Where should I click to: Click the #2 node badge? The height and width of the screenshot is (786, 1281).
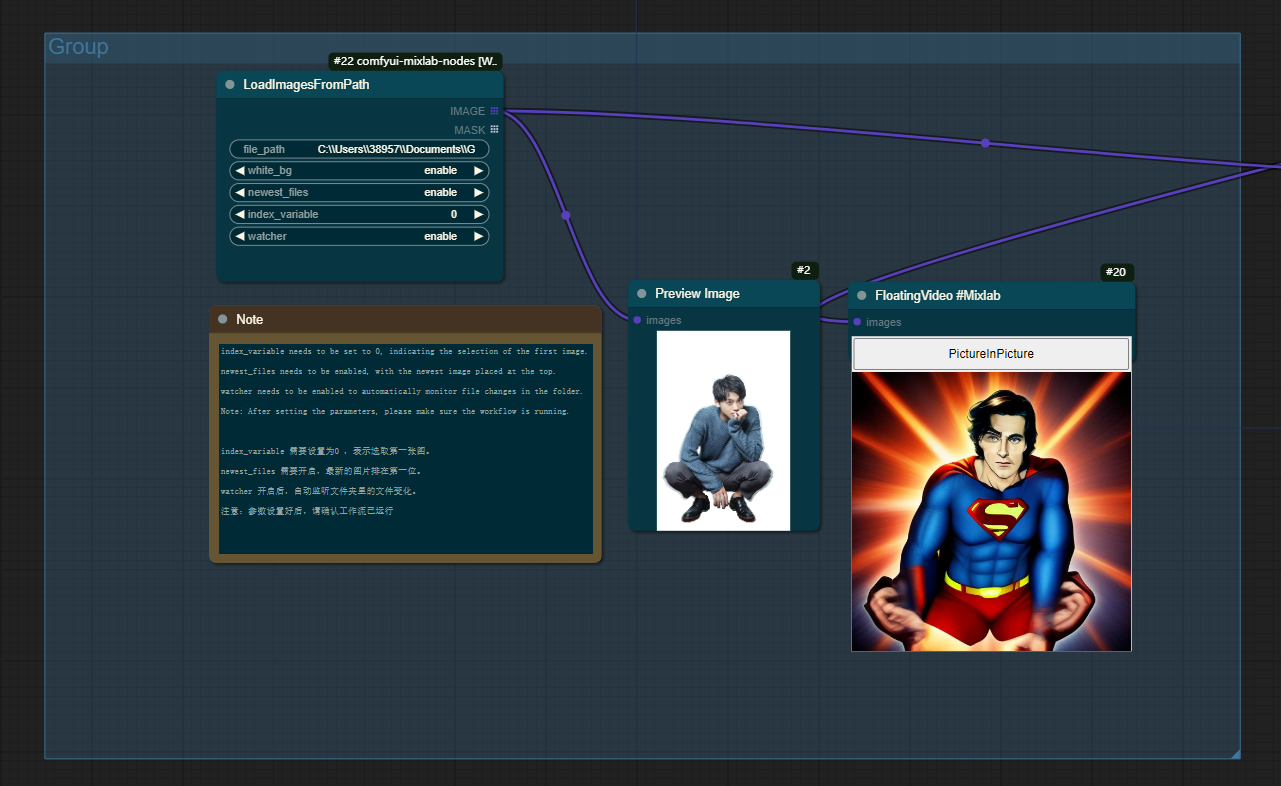pos(805,270)
